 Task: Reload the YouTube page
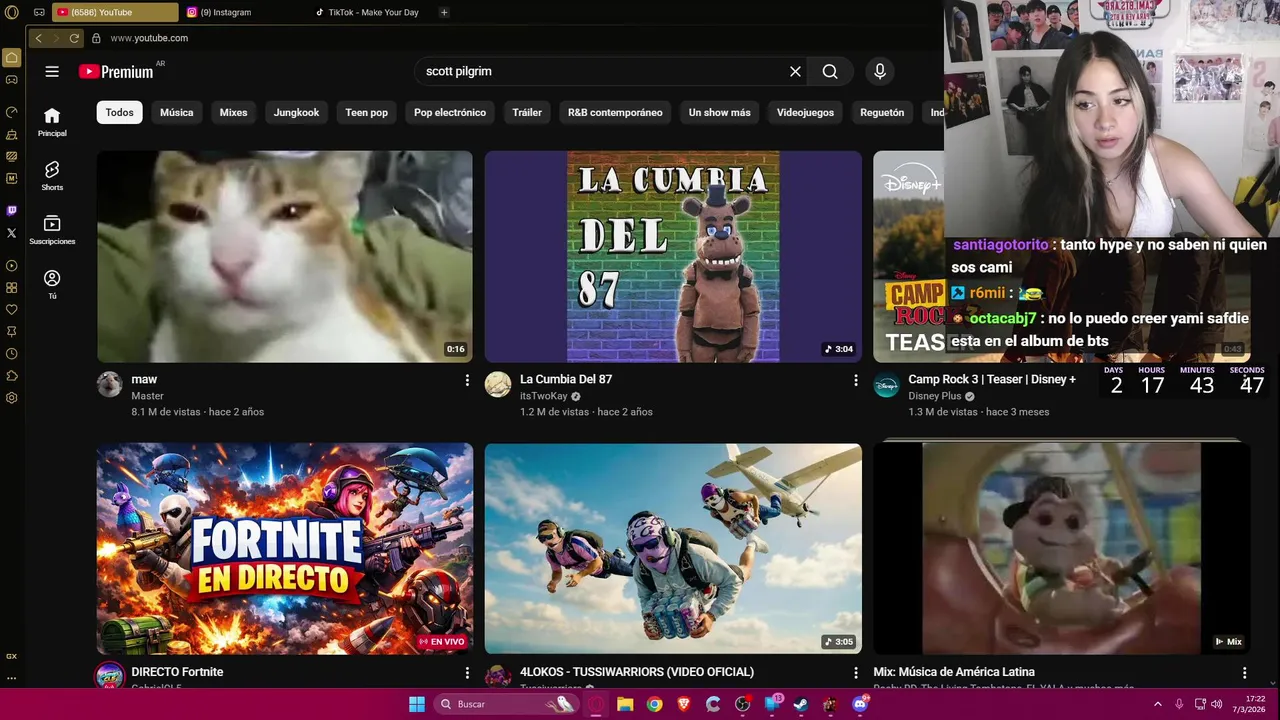pyautogui.click(x=74, y=38)
